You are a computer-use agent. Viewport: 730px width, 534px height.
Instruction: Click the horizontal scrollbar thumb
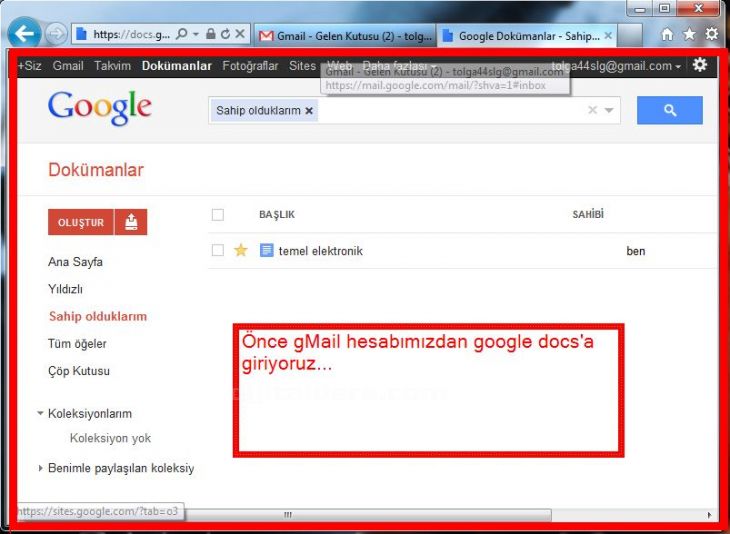click(x=288, y=514)
